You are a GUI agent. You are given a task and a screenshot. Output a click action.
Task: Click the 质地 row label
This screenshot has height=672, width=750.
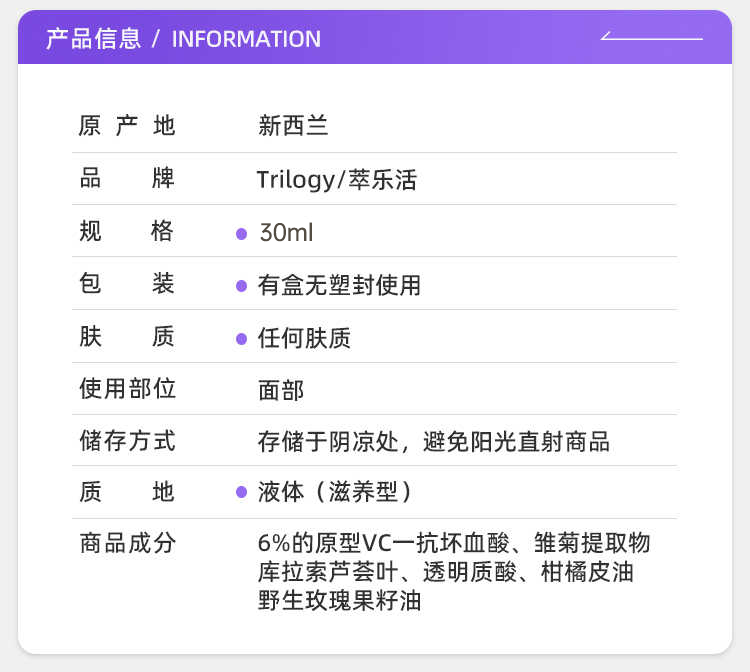(x=127, y=491)
